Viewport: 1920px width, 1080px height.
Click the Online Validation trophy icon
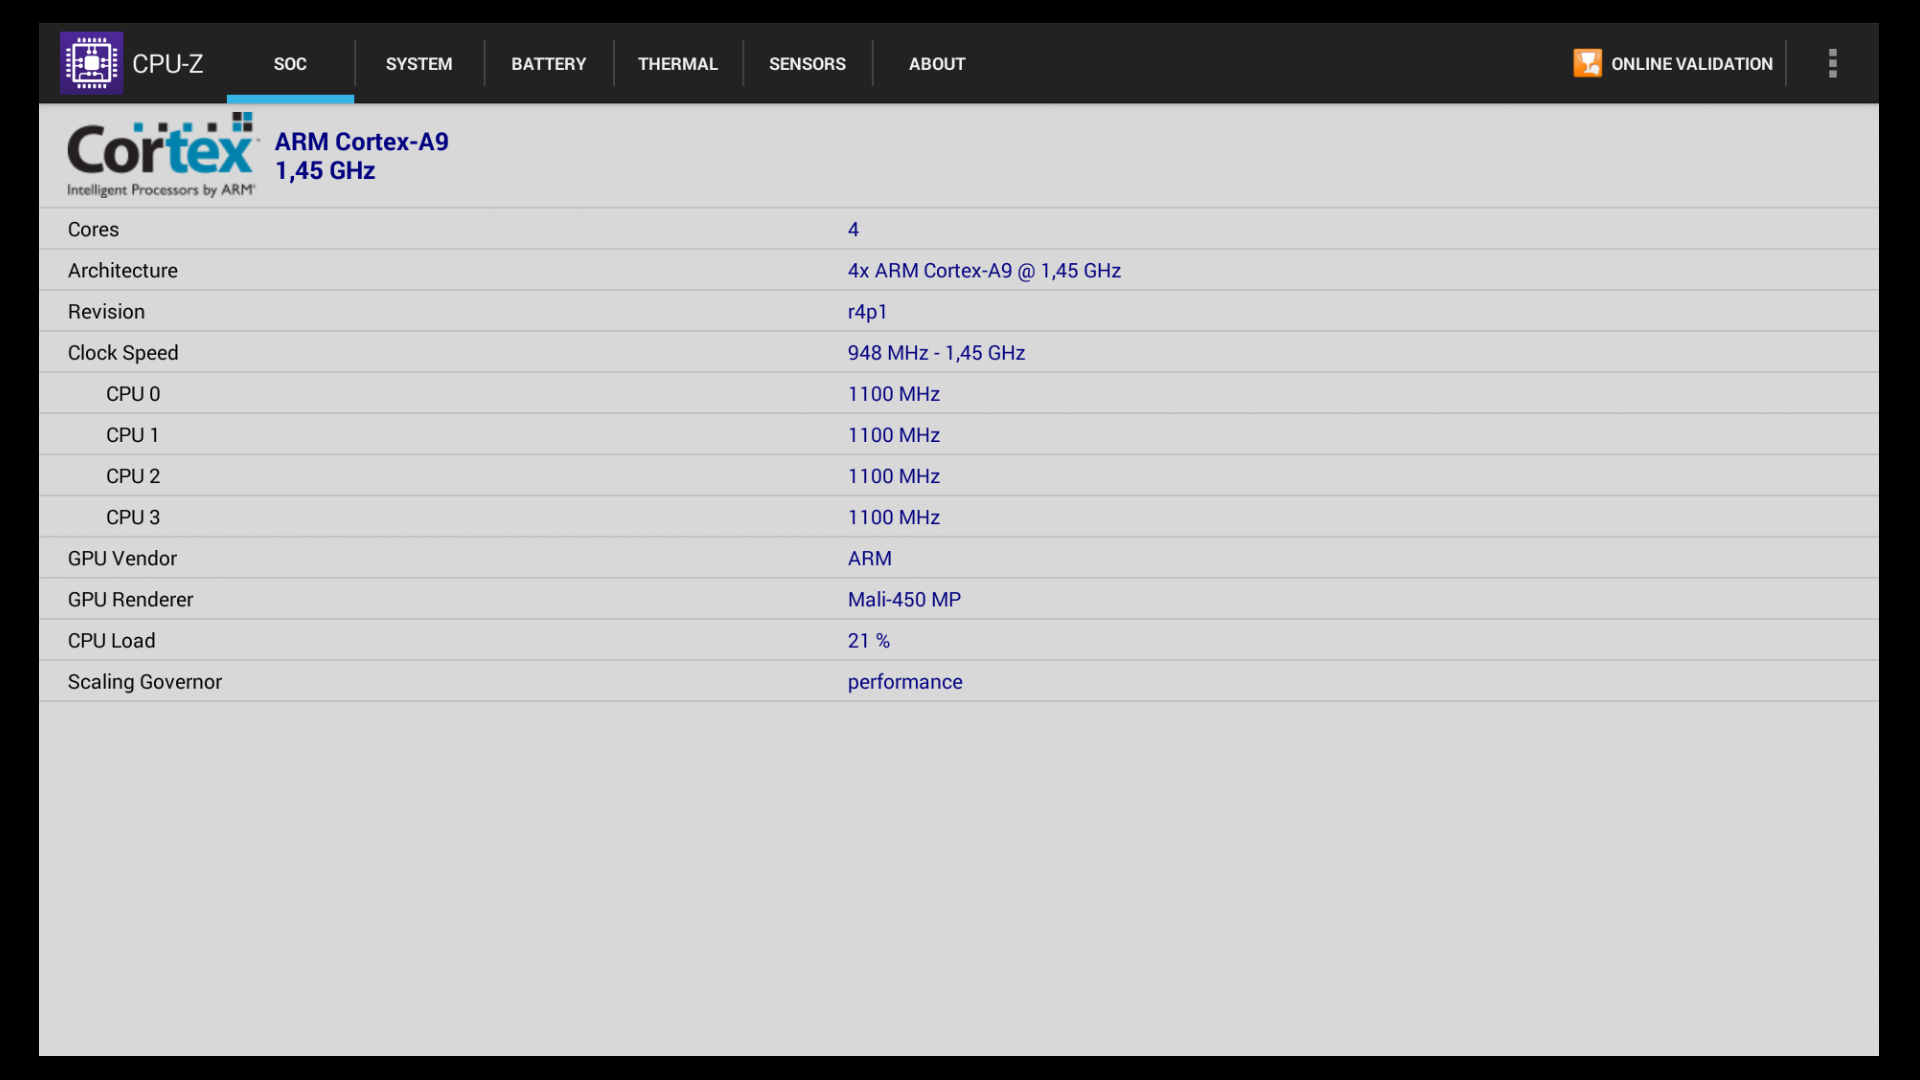click(x=1587, y=63)
